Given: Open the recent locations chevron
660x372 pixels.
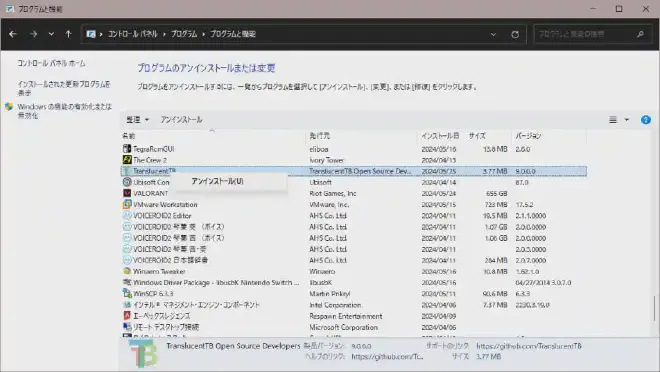Looking at the screenshot, I should click(51, 34).
